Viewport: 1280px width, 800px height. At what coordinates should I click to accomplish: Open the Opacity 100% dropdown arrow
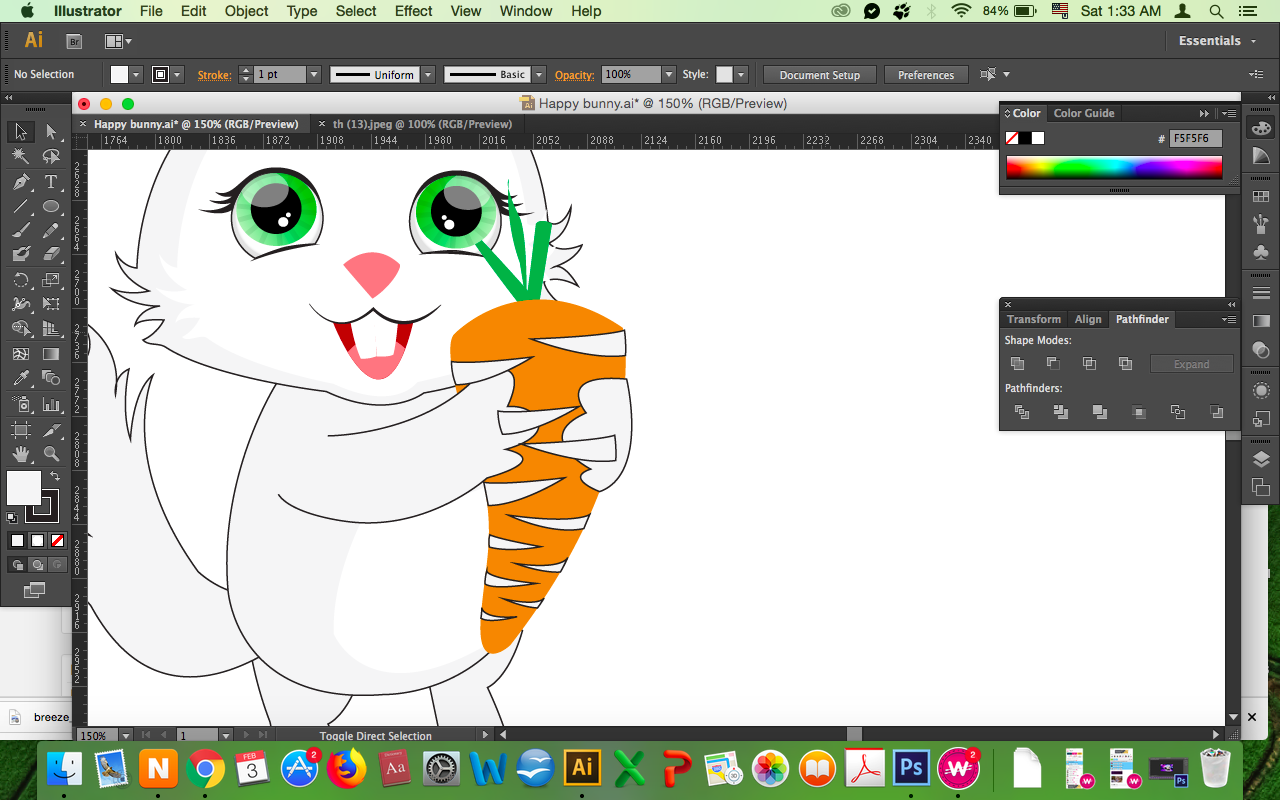(669, 75)
